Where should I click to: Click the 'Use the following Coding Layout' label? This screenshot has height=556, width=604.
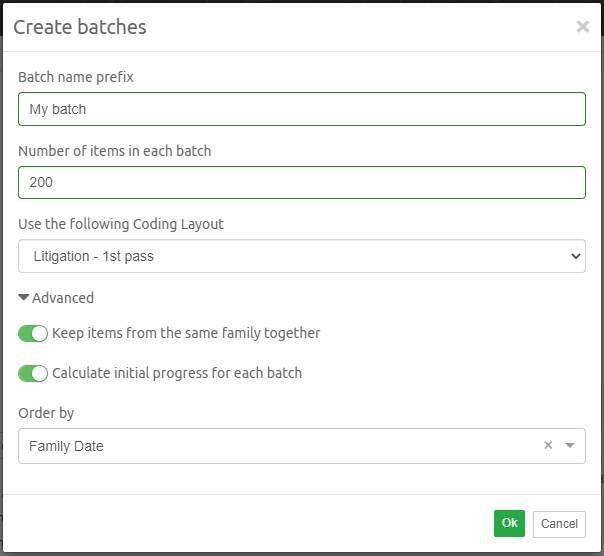[121, 224]
